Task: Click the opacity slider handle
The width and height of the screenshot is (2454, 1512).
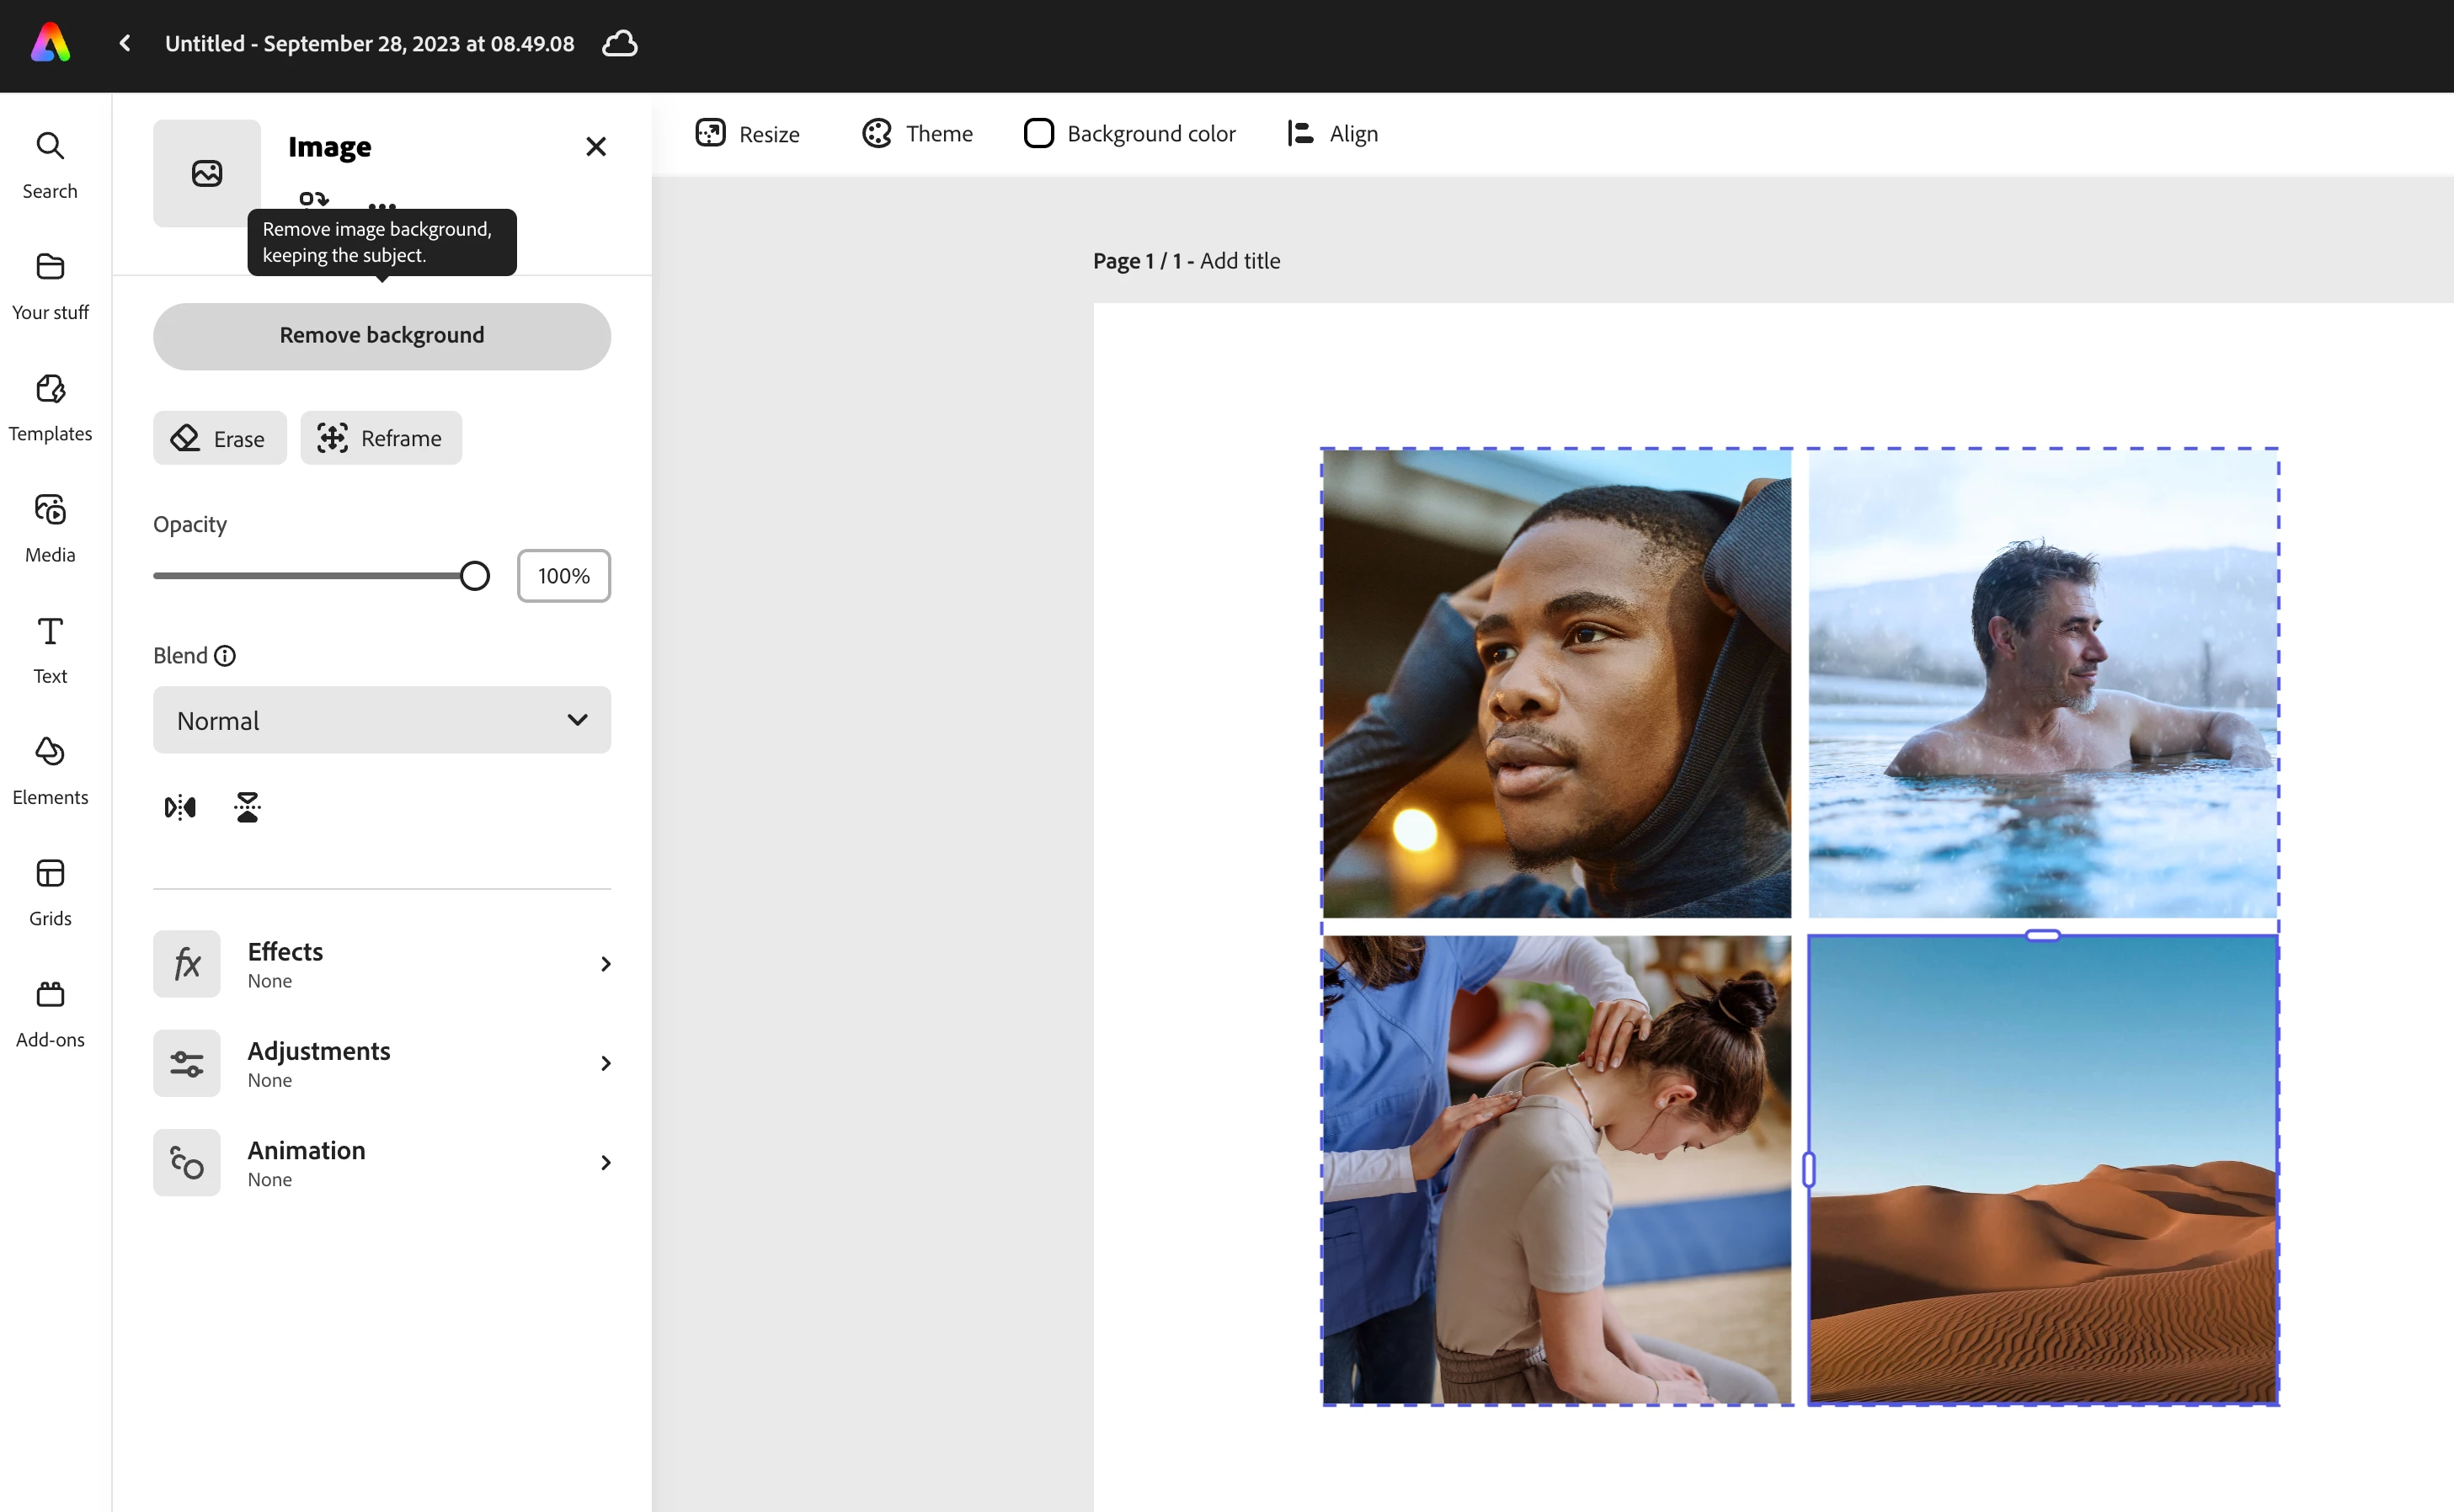Action: click(x=475, y=576)
